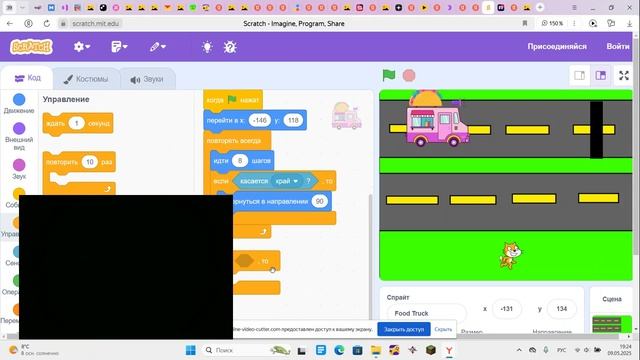Open the File menu dropdown
This screenshot has height=360, width=640.
click(x=119, y=47)
